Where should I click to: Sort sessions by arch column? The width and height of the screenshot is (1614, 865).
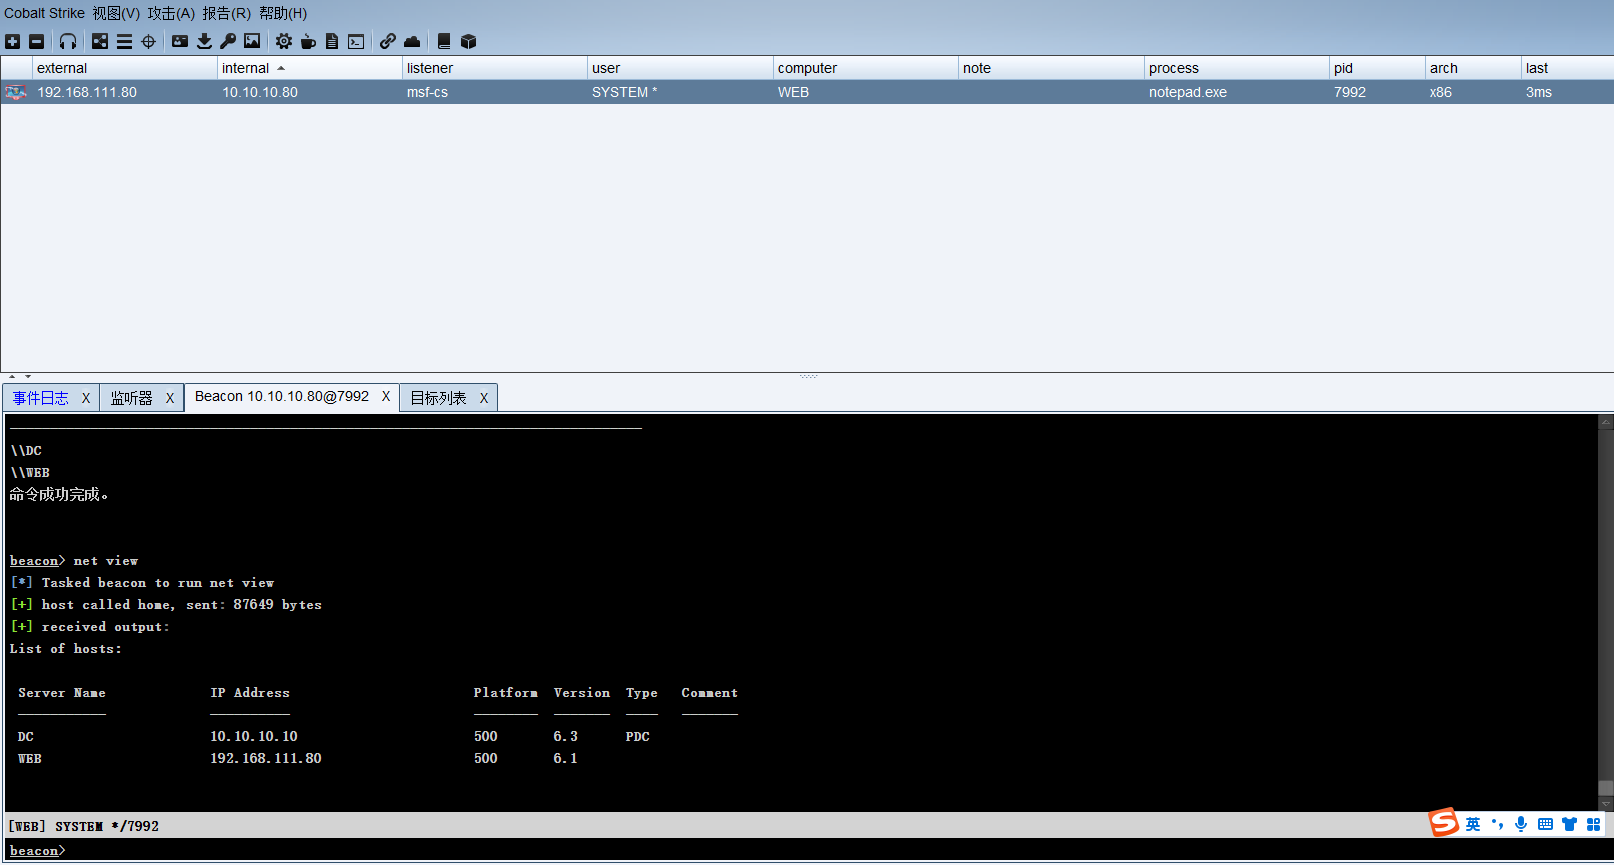click(x=1473, y=68)
